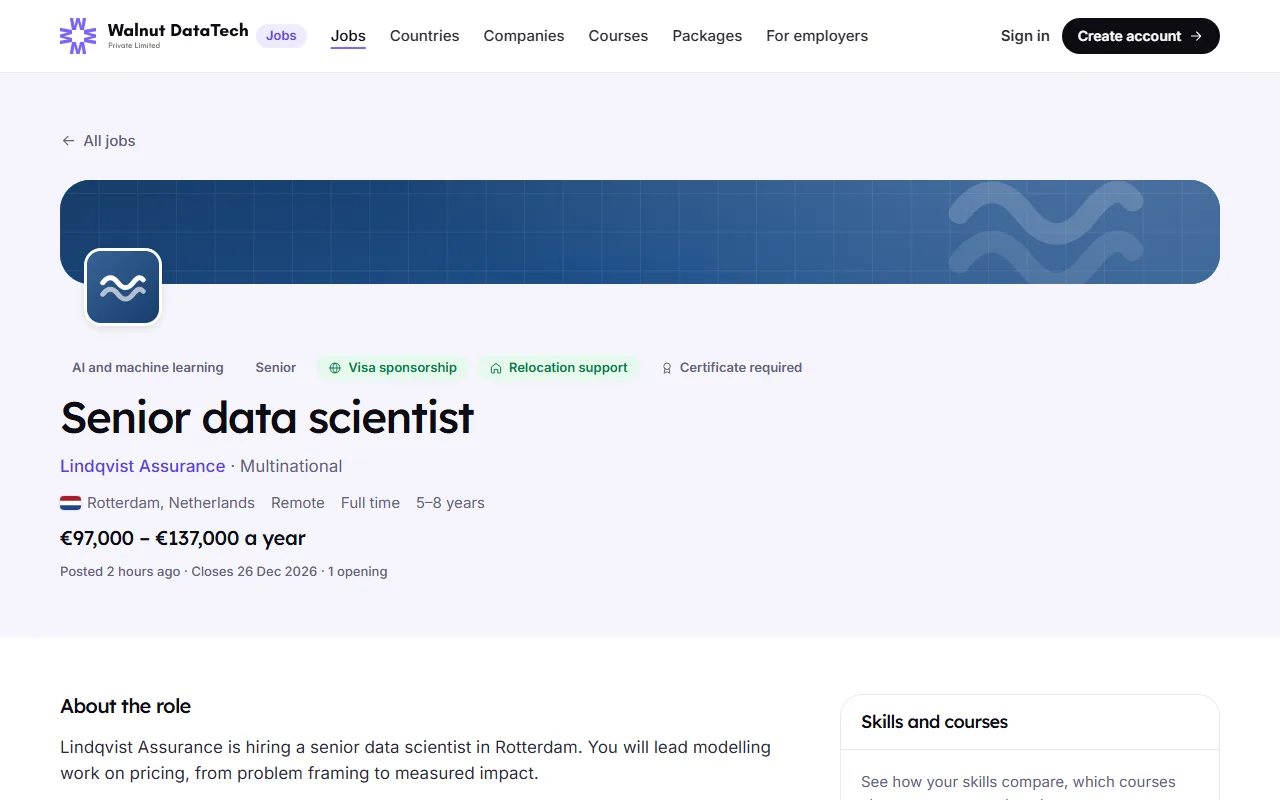Click the Sign in link

1025,36
